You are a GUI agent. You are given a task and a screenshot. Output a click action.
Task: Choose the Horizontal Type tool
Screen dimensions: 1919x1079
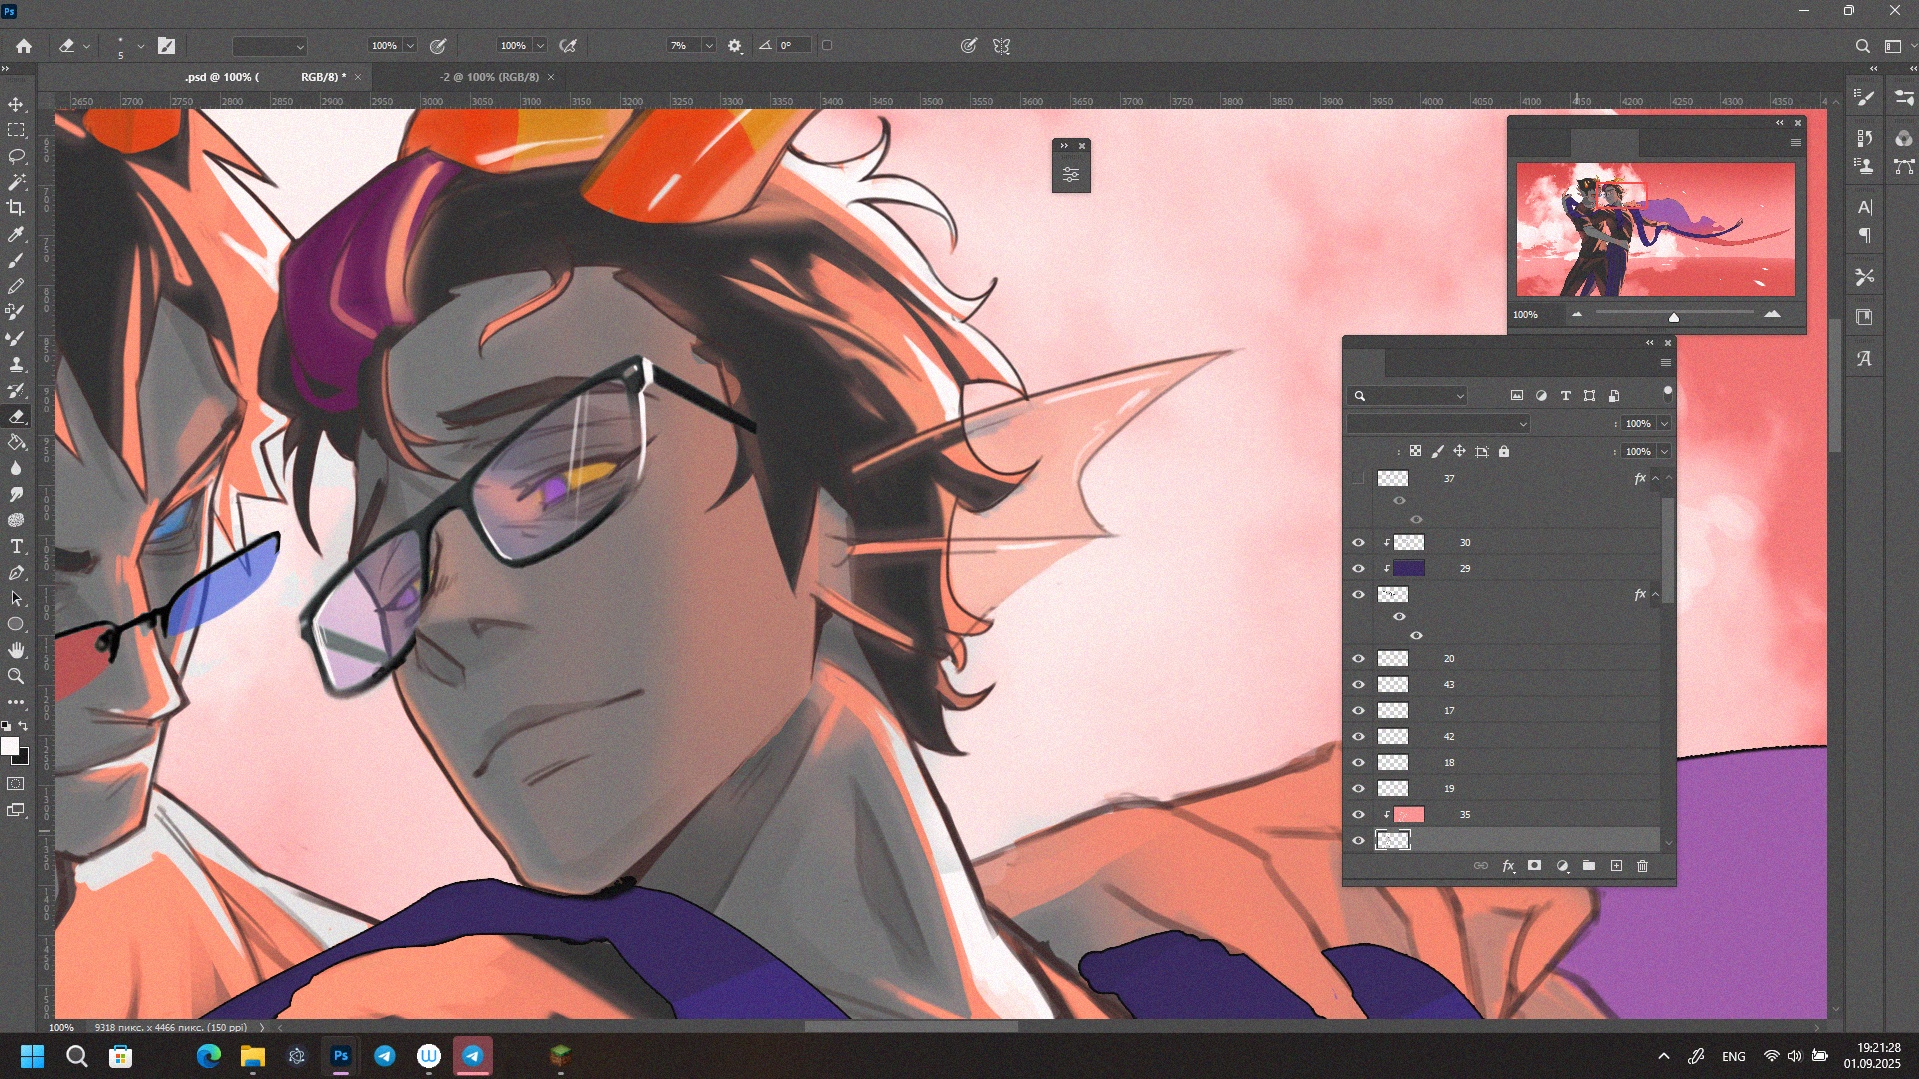click(16, 547)
